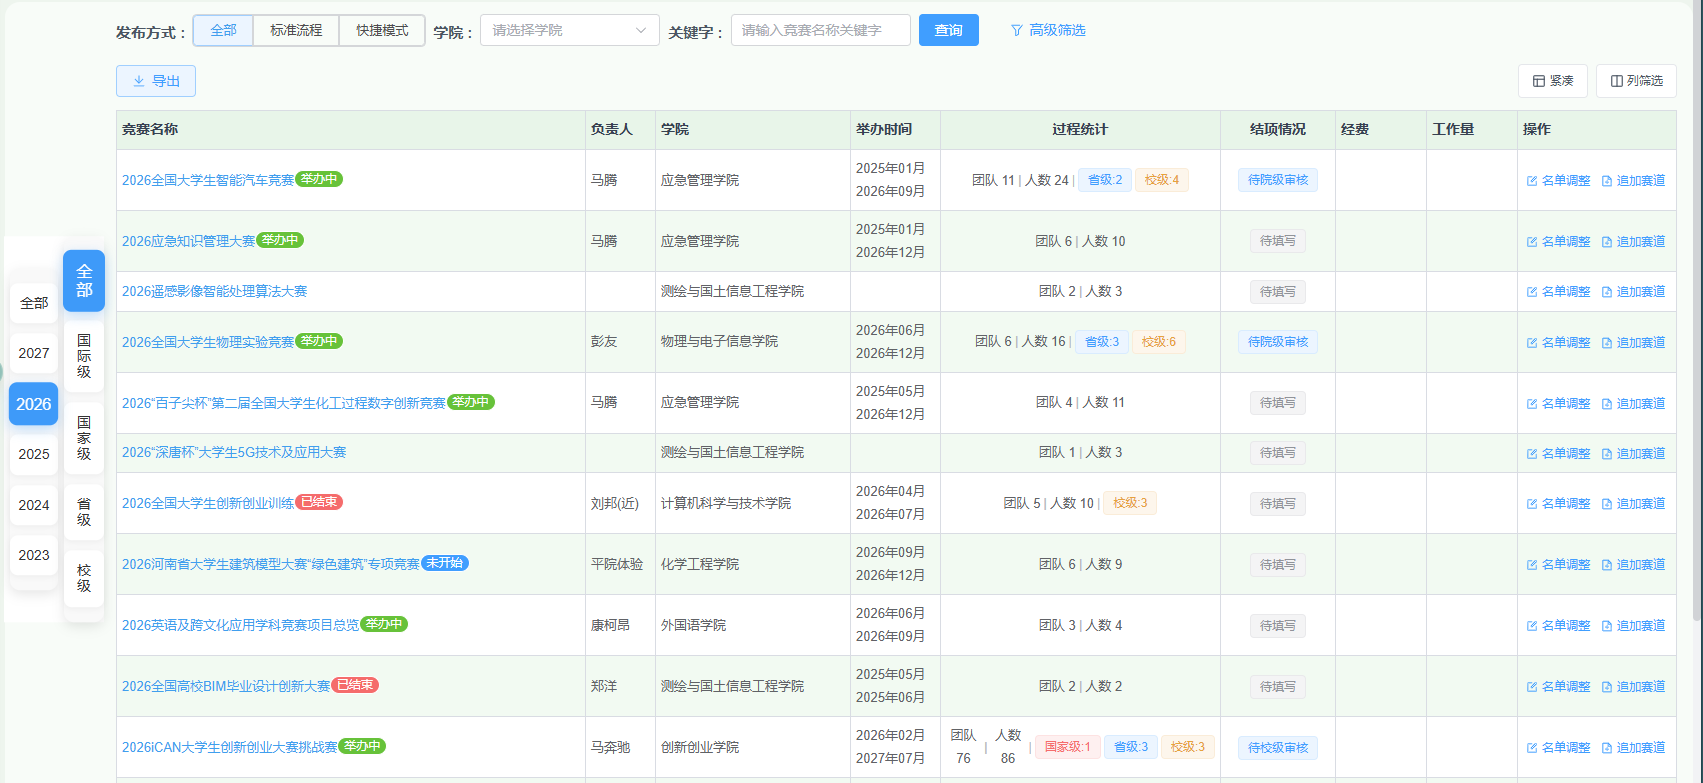The image size is (1703, 783).
Task: Select the 省级 level tab
Action: [x=84, y=512]
